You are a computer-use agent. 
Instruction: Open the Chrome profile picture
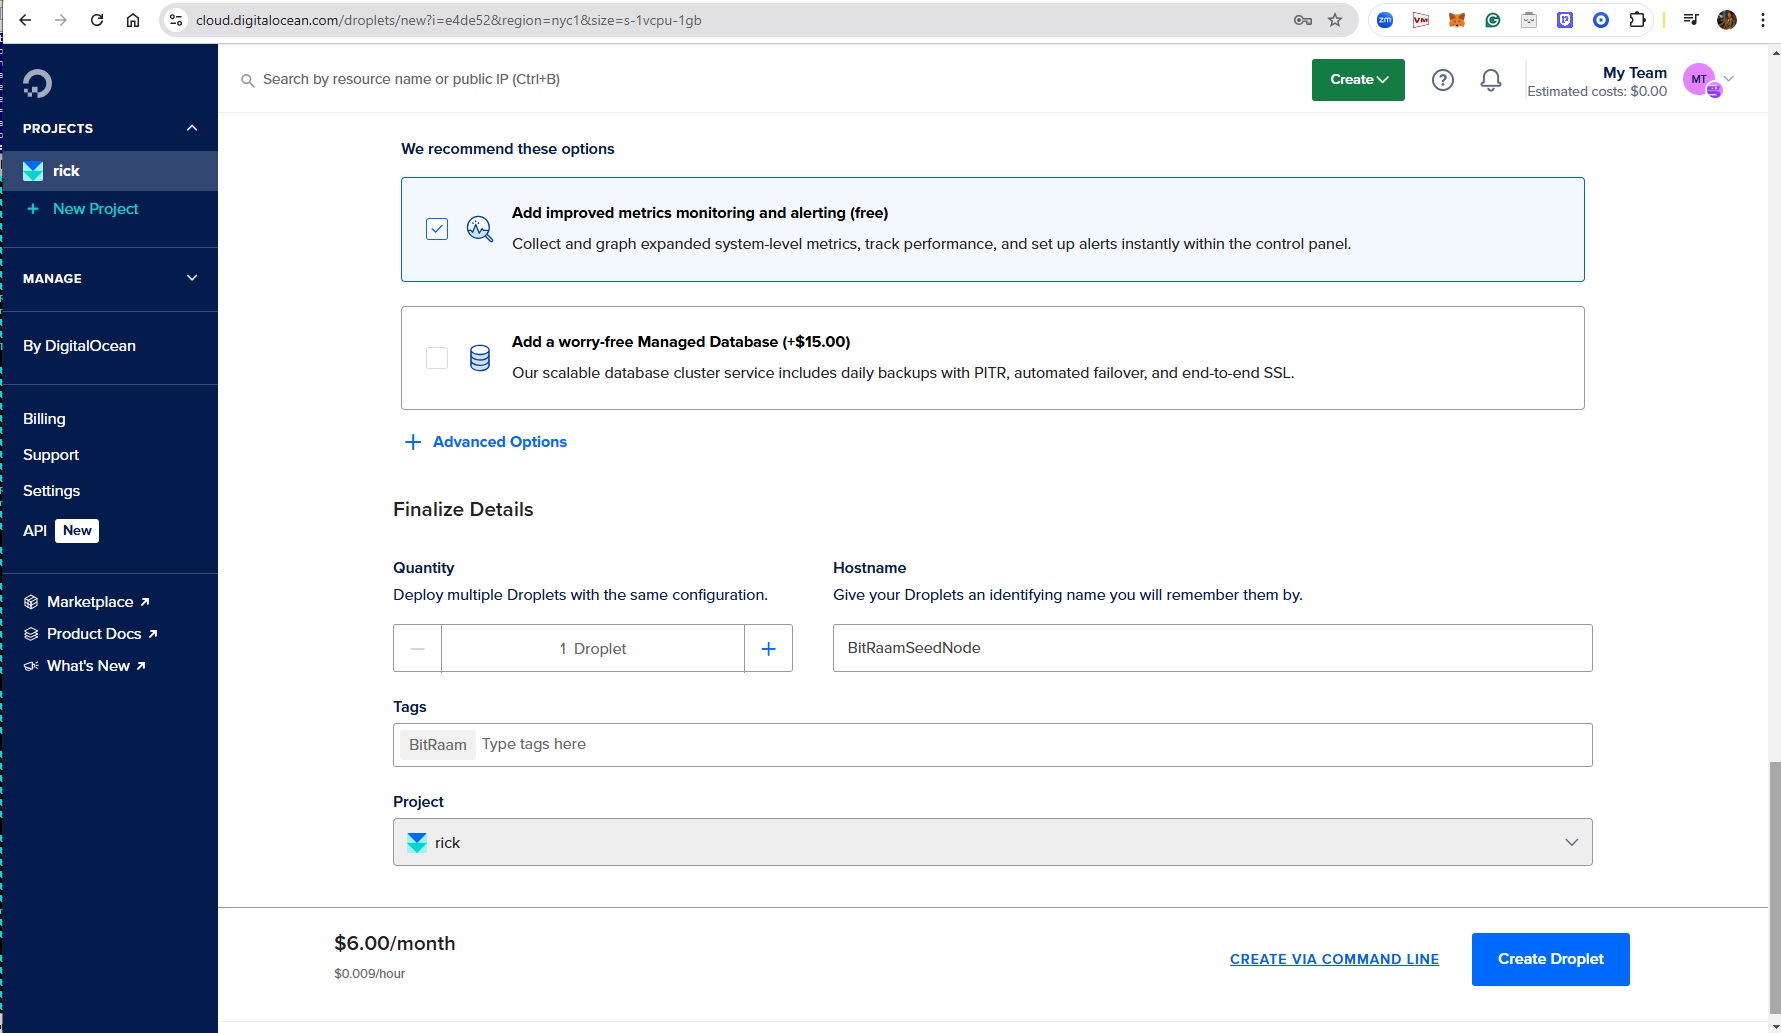[x=1727, y=20]
